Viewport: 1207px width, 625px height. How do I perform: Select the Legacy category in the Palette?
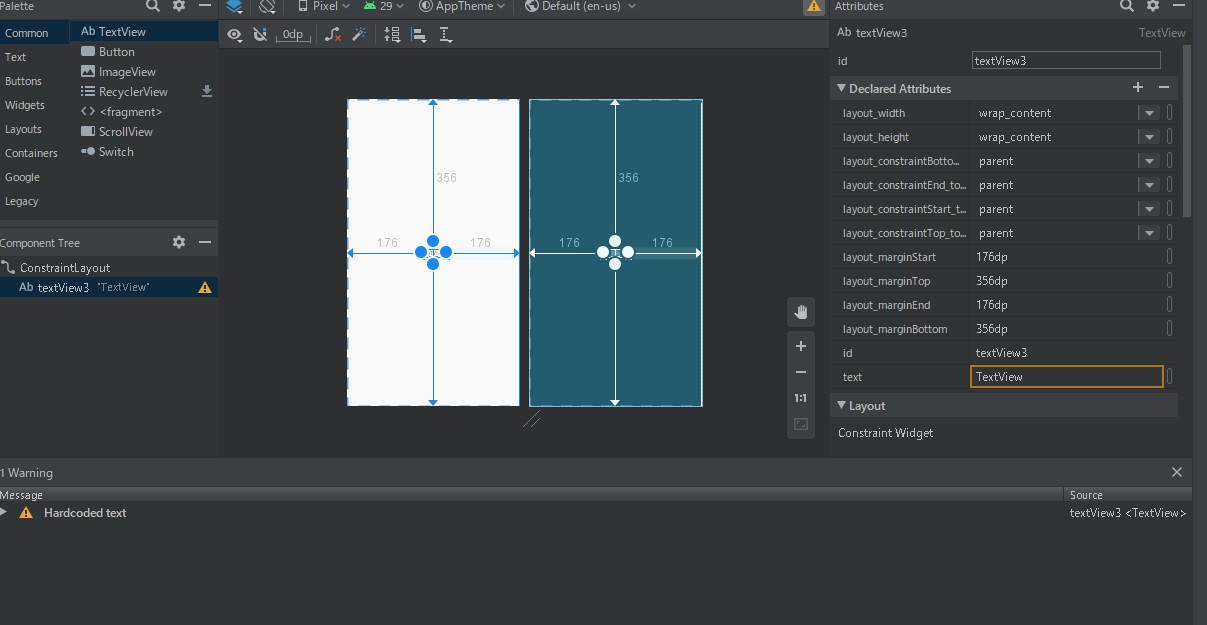[22, 201]
